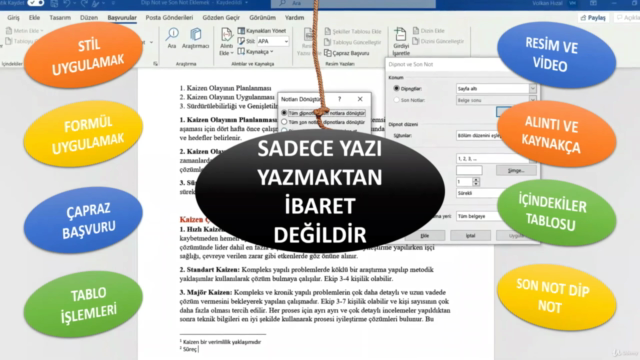Screen dimensions: 640x360
Task: Click the İptal button in Dipnot dialog
Action: [470, 236]
